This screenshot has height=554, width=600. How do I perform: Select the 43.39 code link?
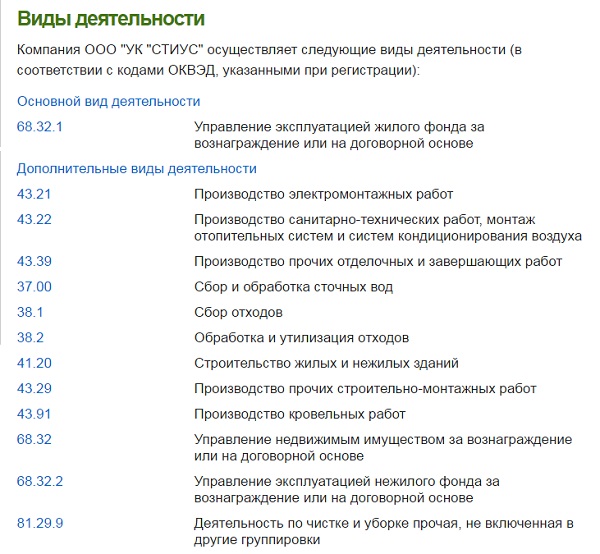[34, 261]
